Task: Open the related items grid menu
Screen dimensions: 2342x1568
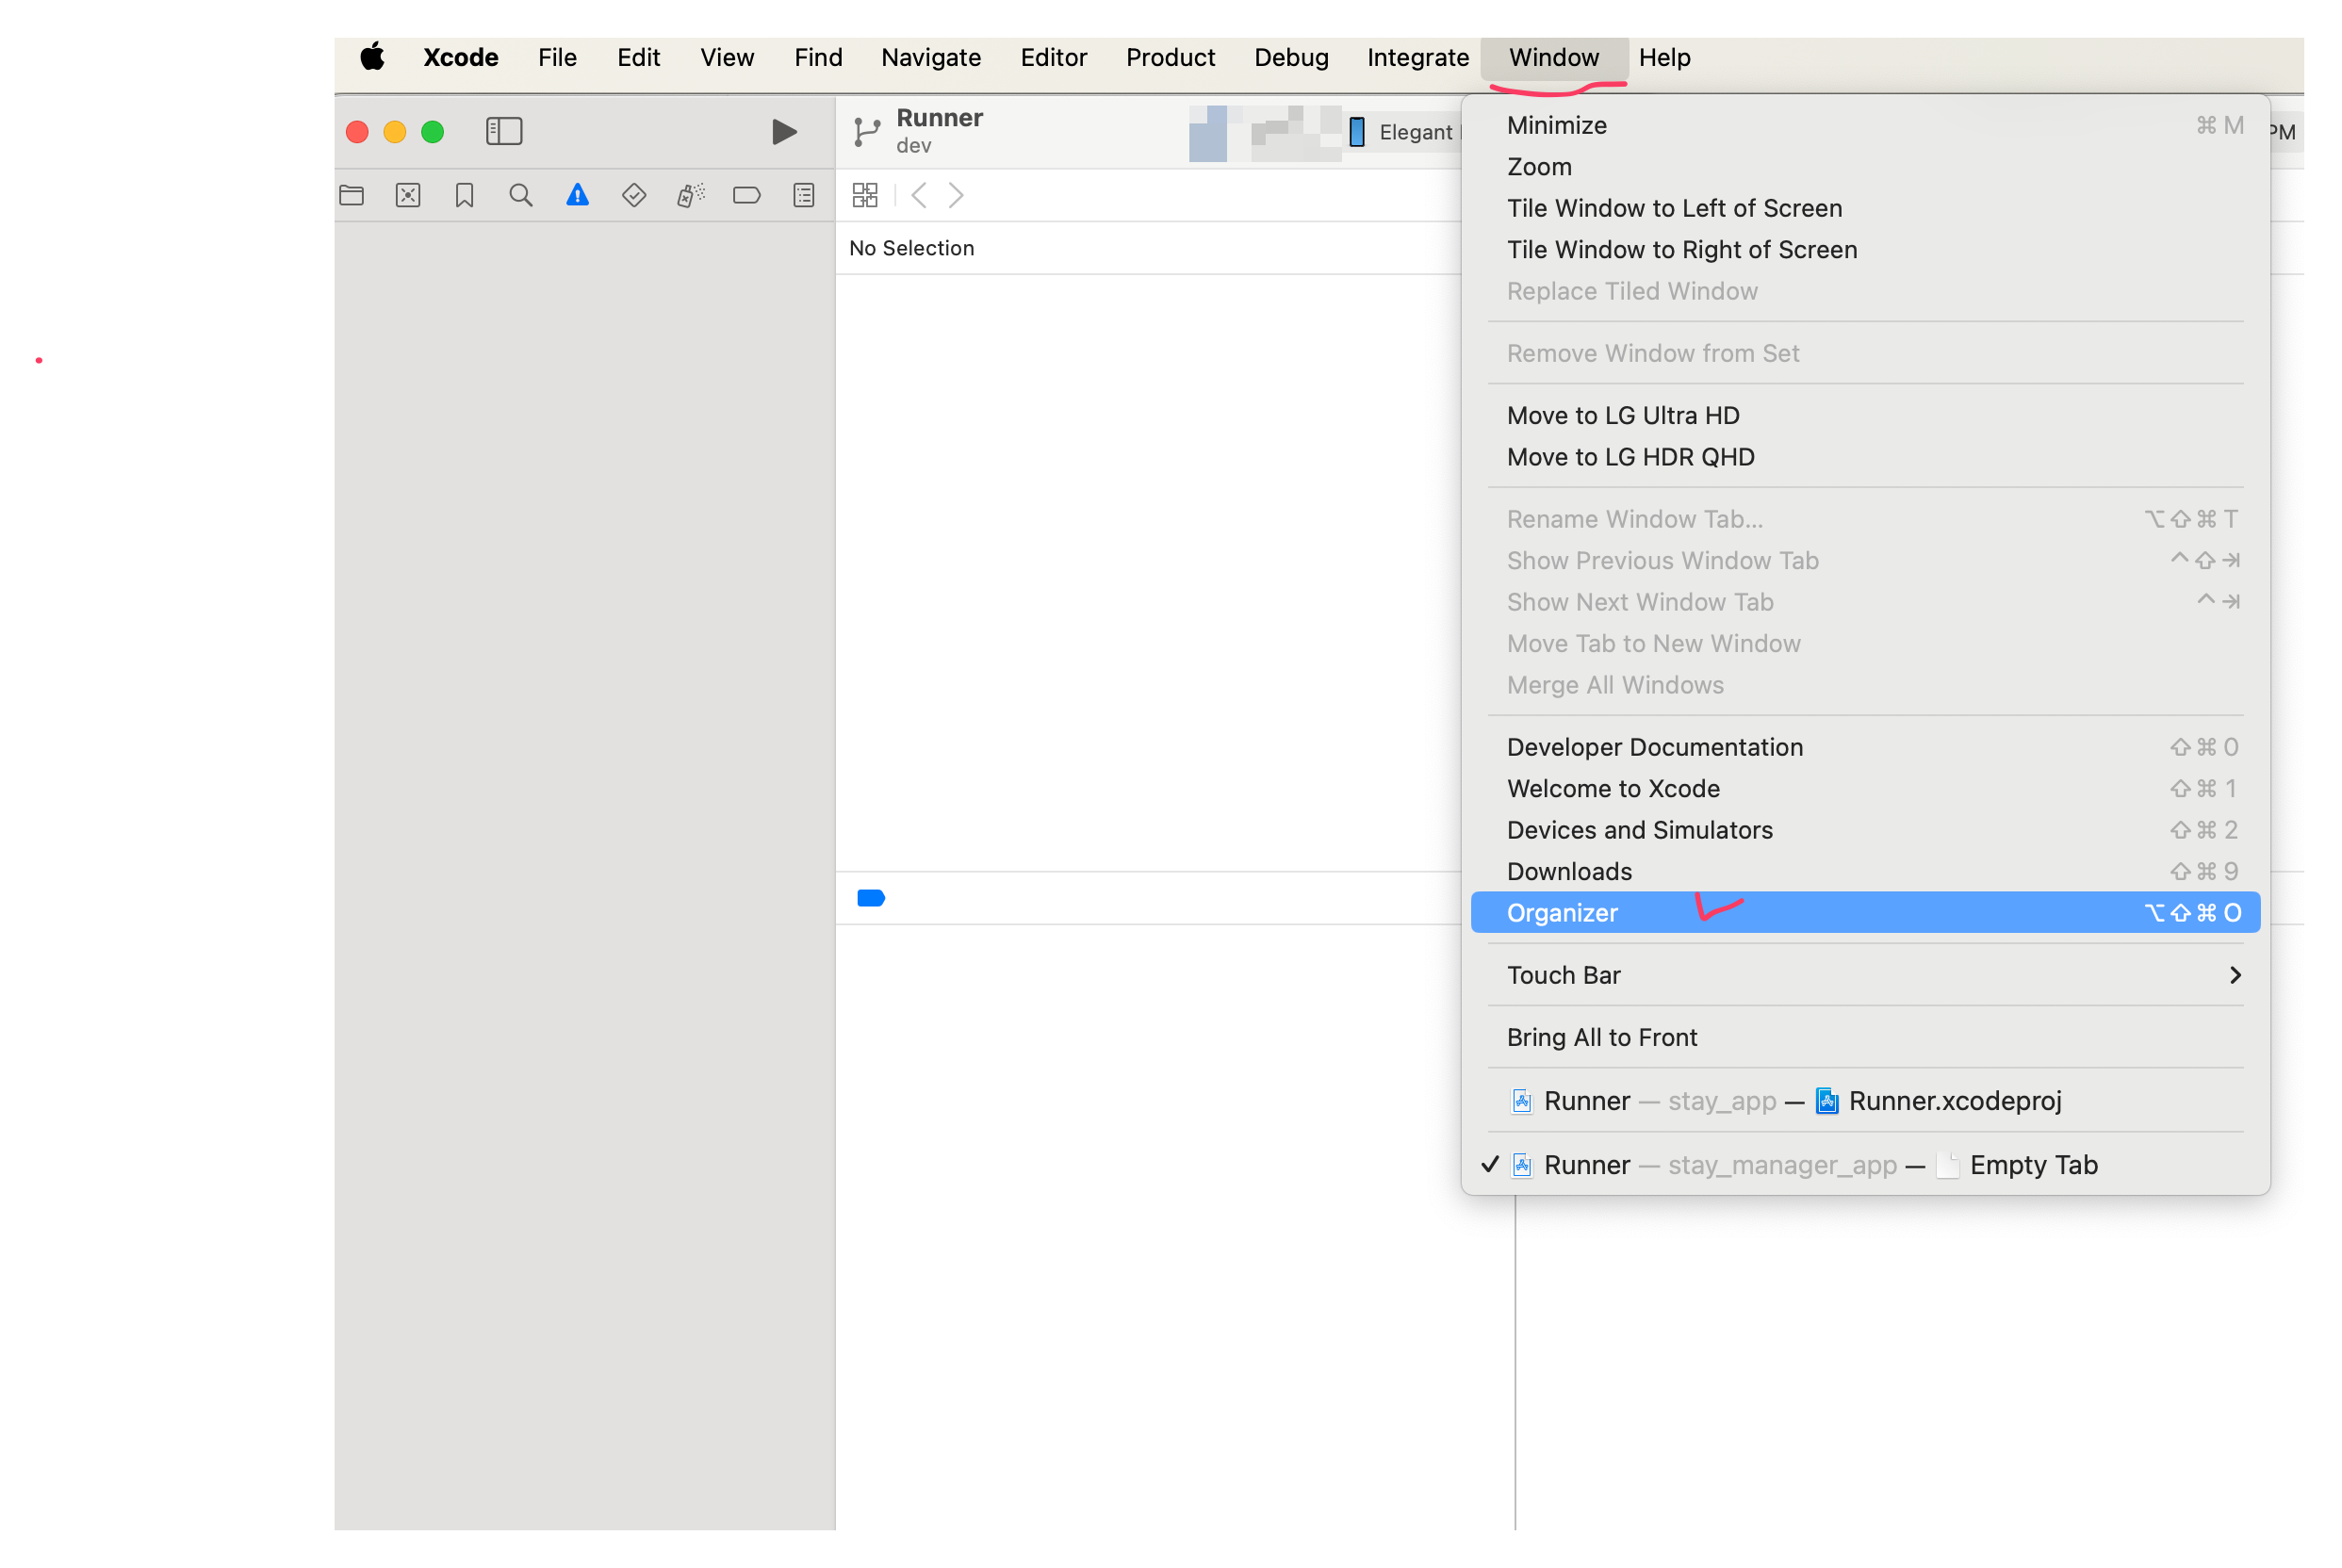Action: click(x=865, y=195)
